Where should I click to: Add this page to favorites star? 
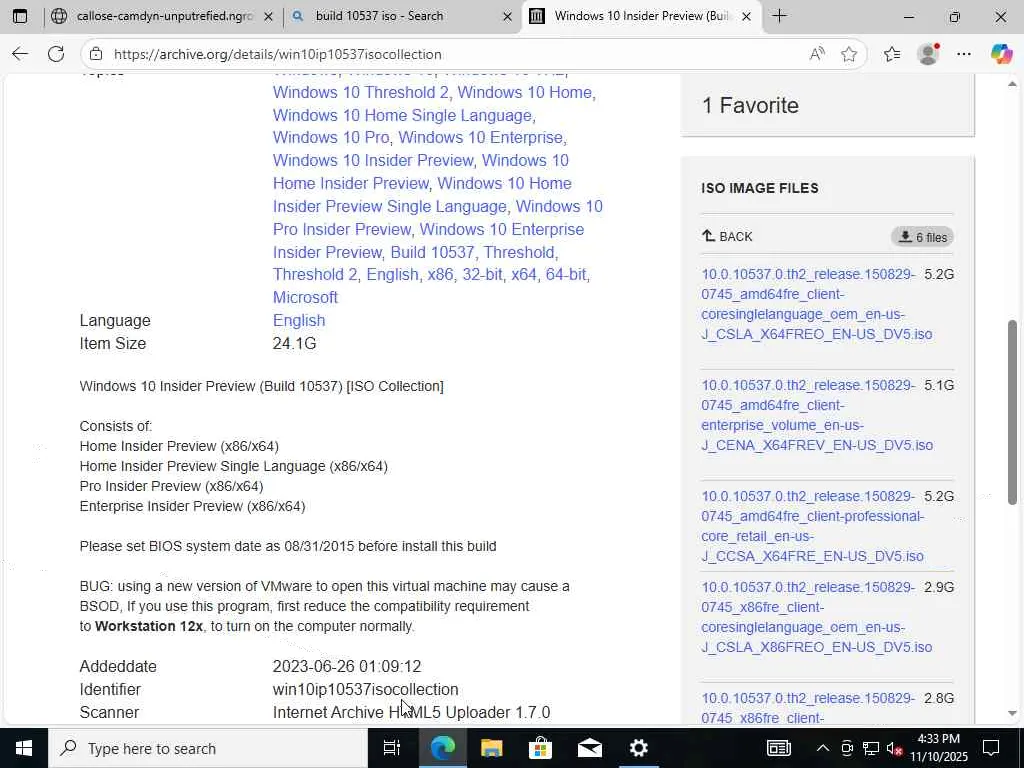pos(848,54)
